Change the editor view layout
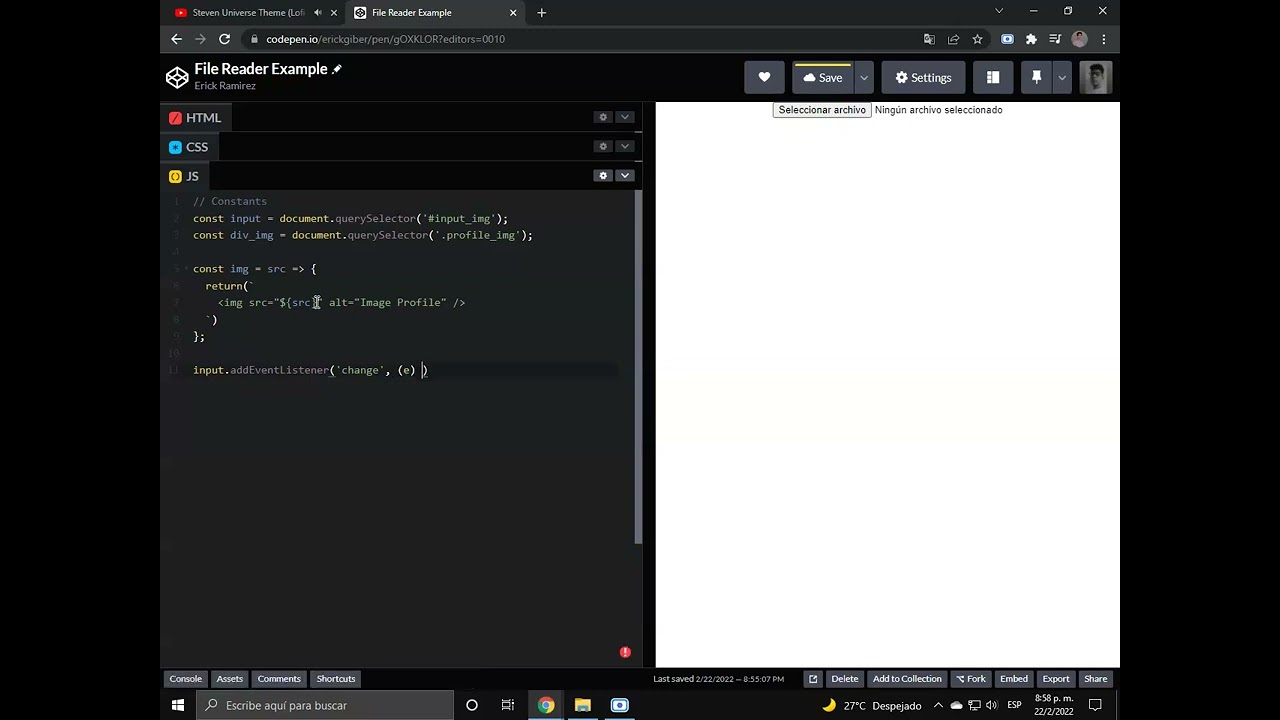Image resolution: width=1280 pixels, height=720 pixels. [993, 77]
